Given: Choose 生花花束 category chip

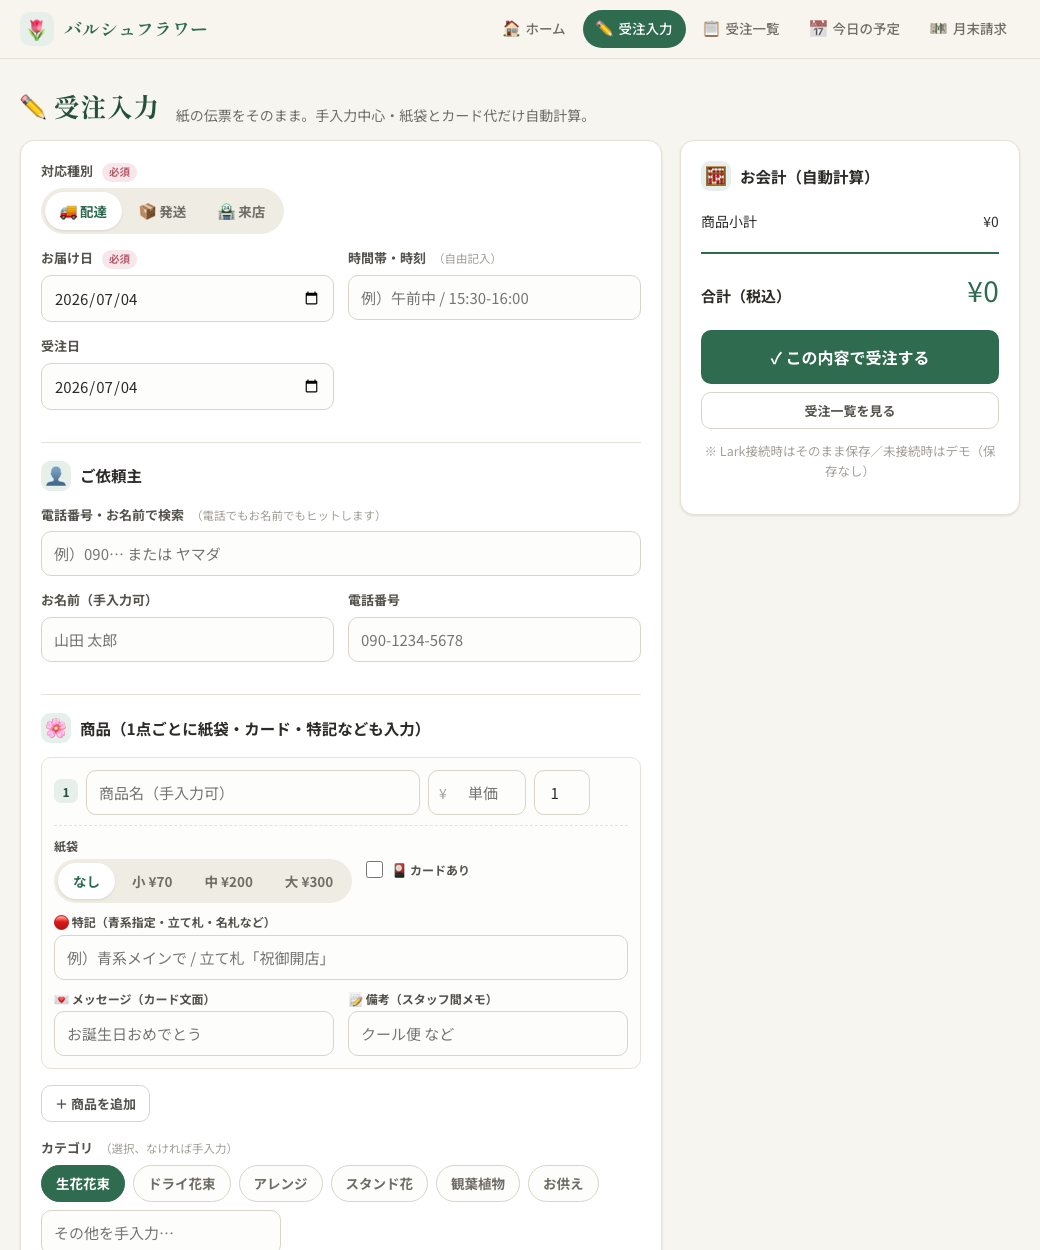Looking at the screenshot, I should pyautogui.click(x=83, y=1184).
